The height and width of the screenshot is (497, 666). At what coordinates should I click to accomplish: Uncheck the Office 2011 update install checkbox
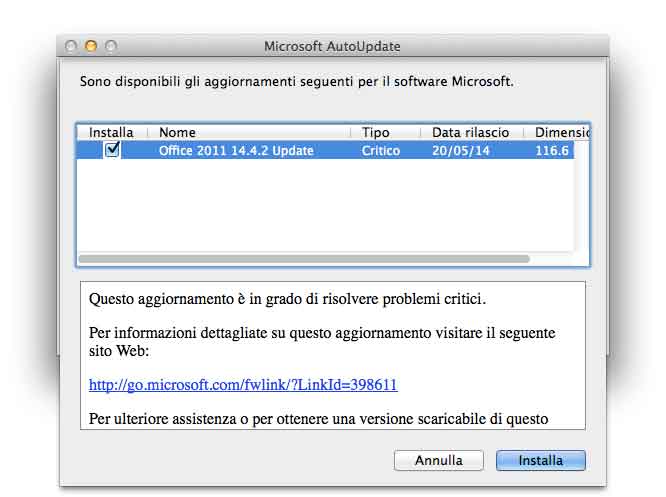(x=112, y=150)
